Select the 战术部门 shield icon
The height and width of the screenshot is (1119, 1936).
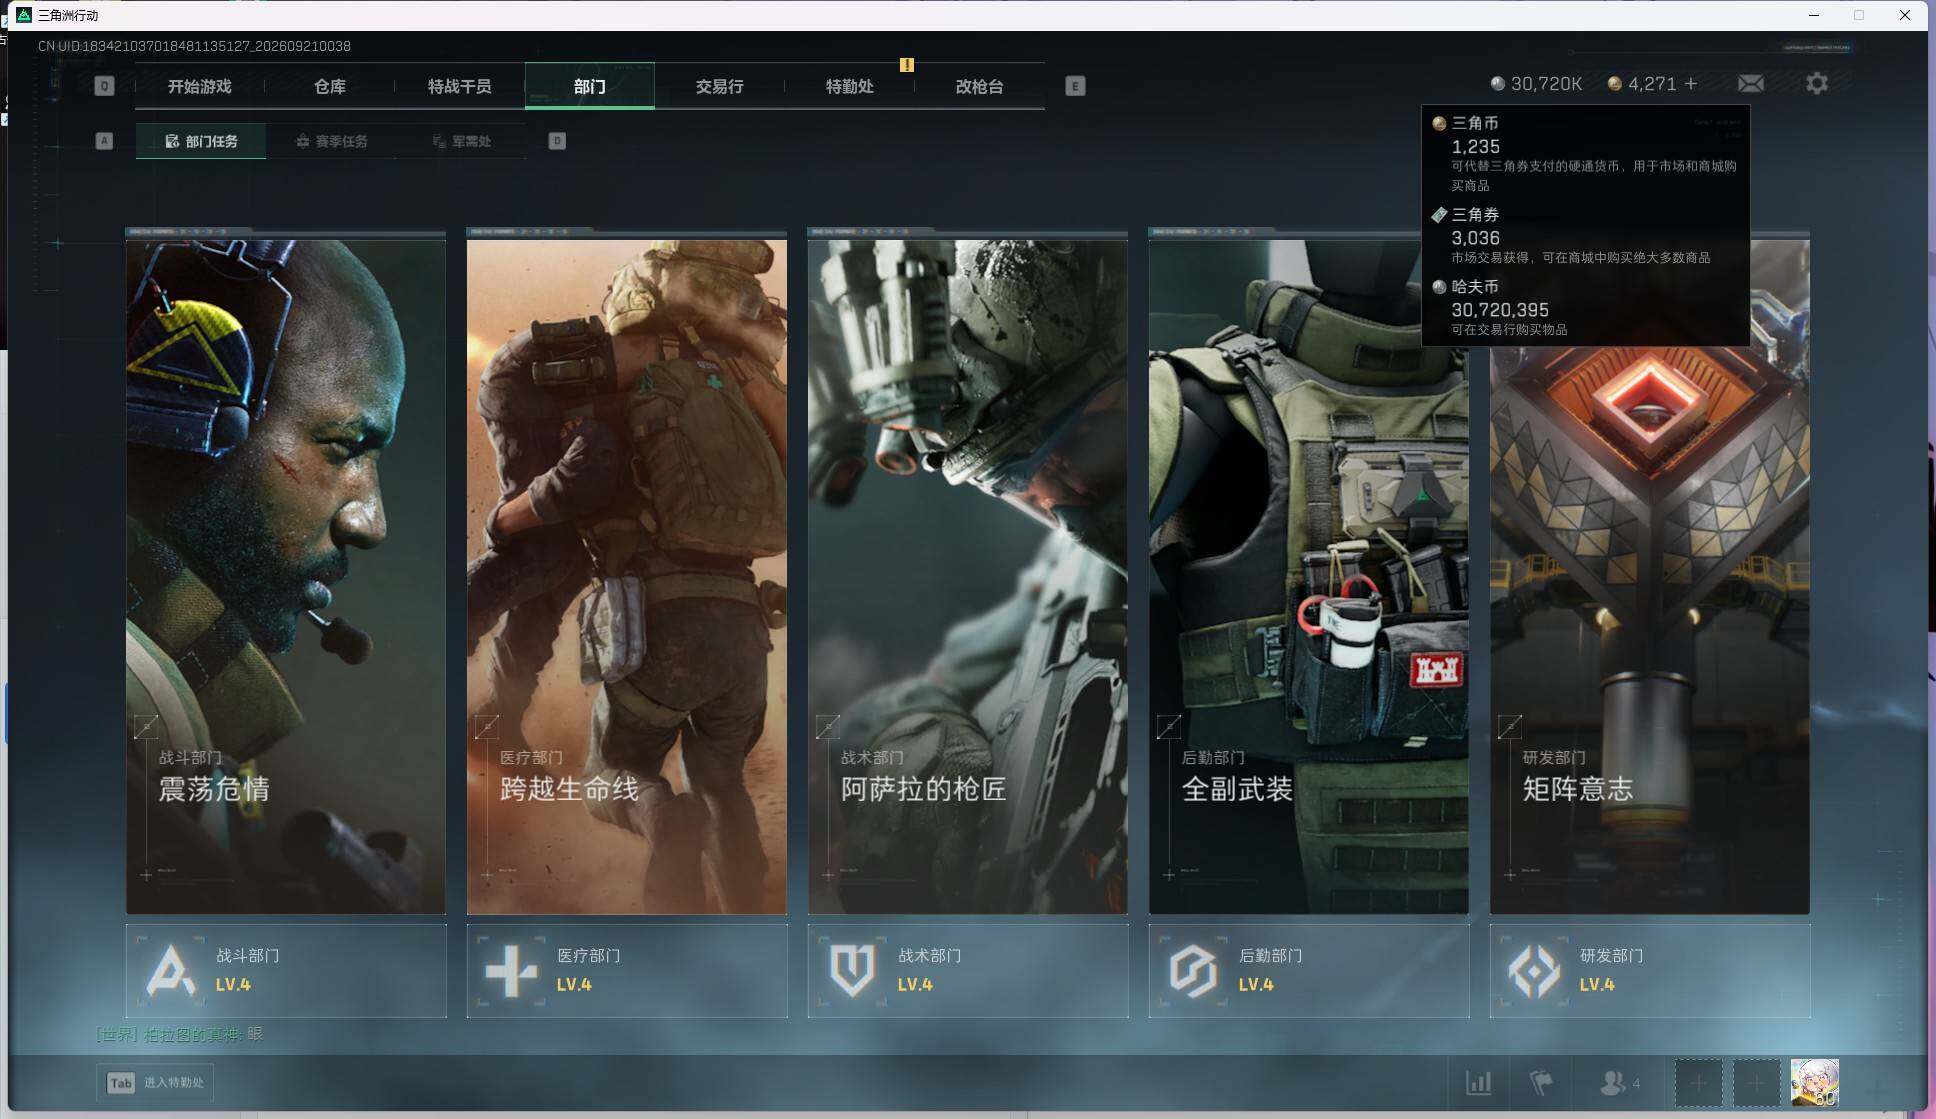852,971
